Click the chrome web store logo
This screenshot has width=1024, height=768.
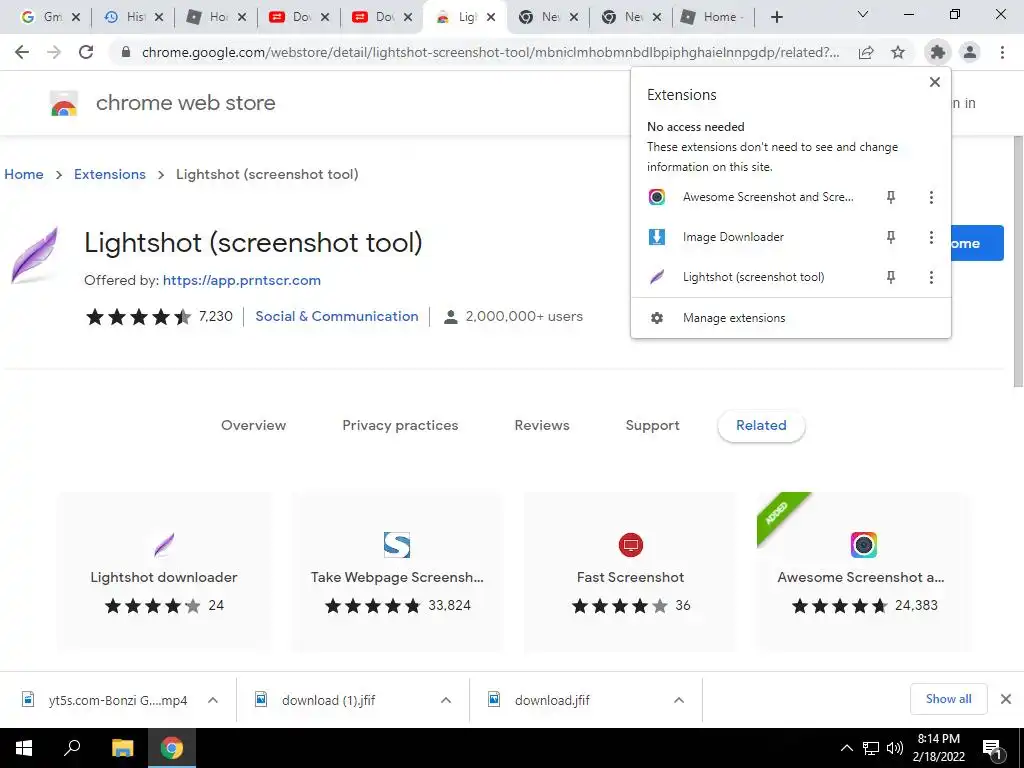(64, 103)
